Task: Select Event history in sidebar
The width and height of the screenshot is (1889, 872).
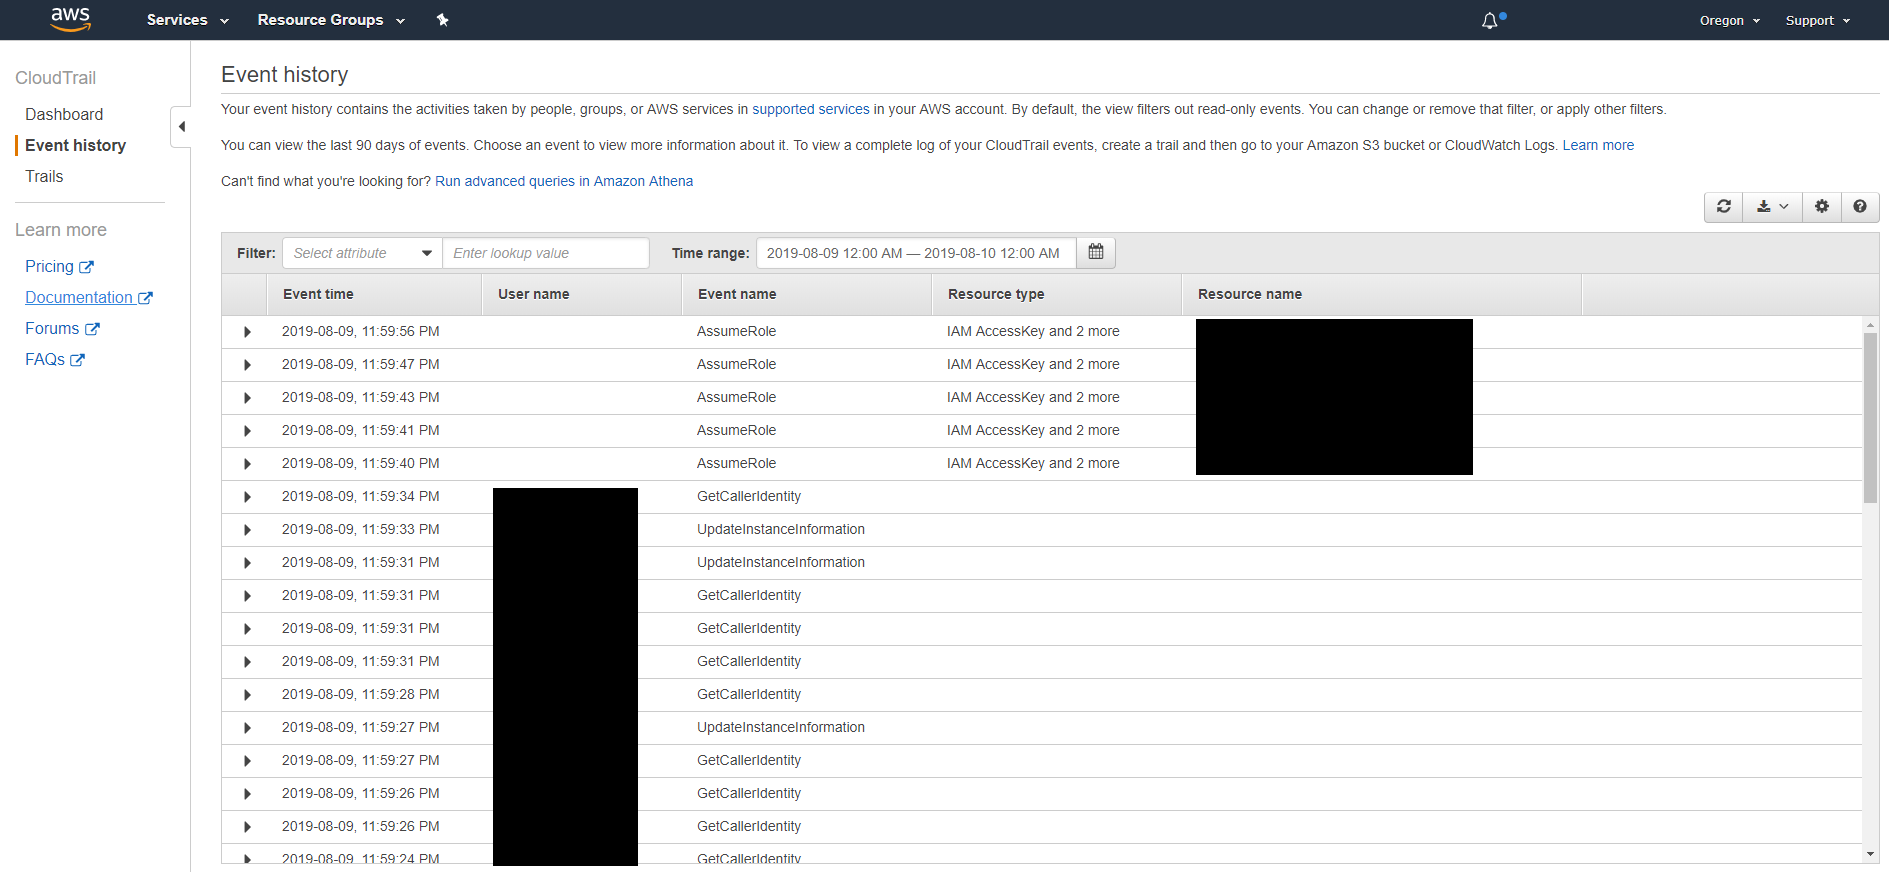Action: [75, 145]
